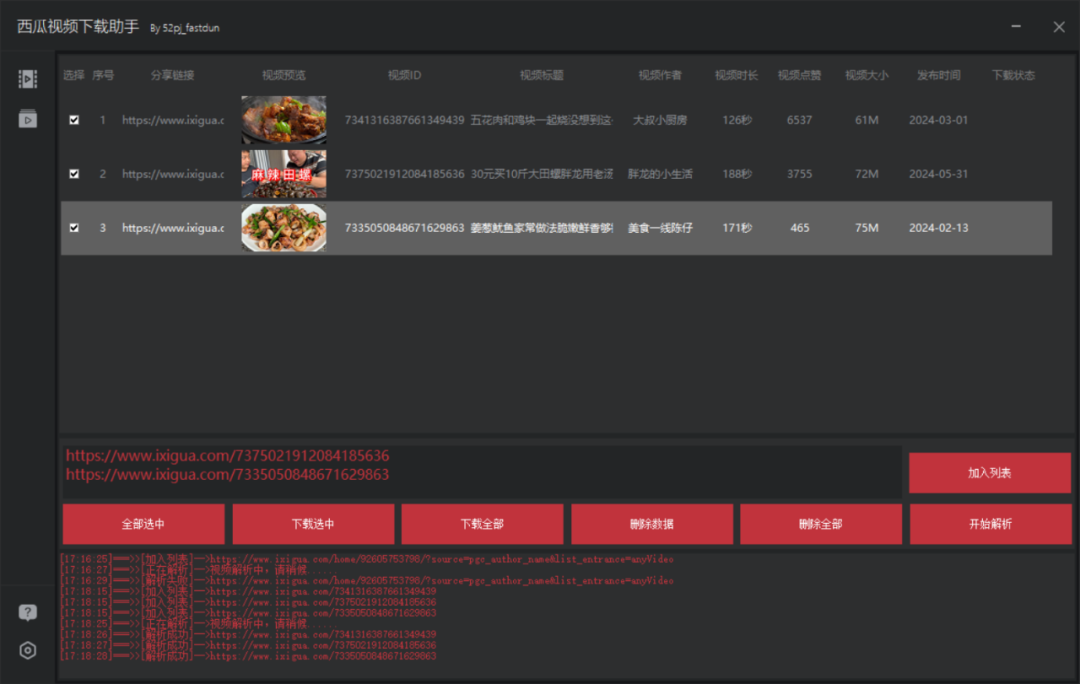Sort by the 视频时长 column header
This screenshot has height=684, width=1080.
[736, 75]
